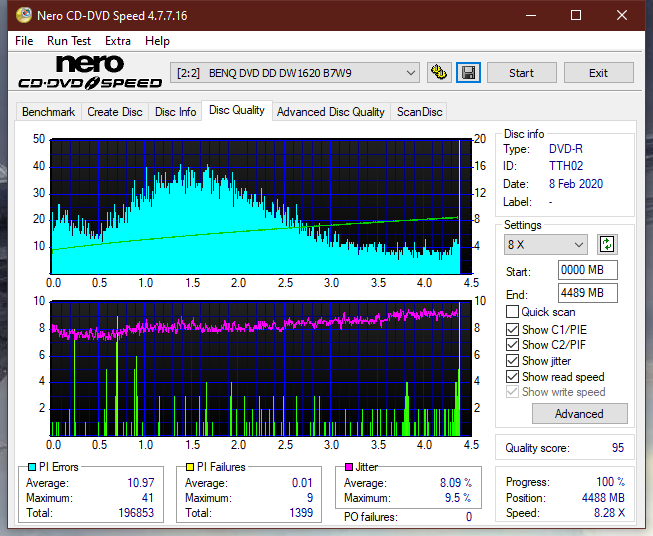Click PI Errors average 10.97
Viewport: 653px width, 536px height.
[141, 483]
